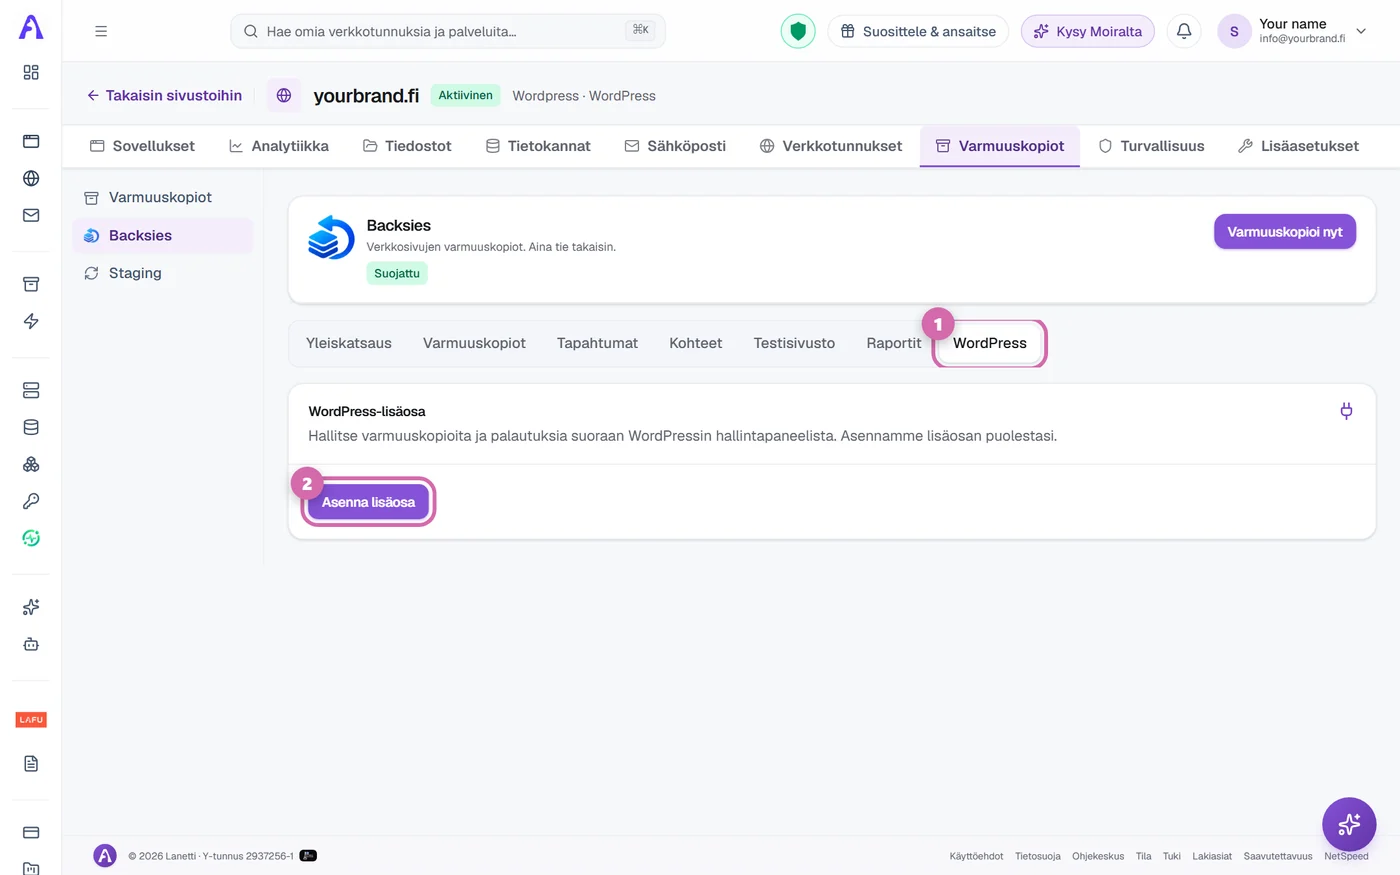
Task: Click the Suosittele & ansaitse button
Action: 918,31
